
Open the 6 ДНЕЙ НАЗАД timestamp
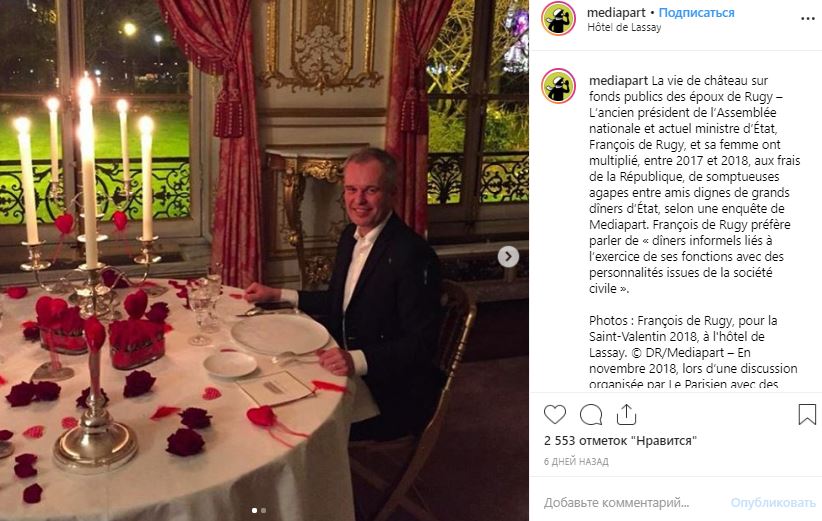pos(576,462)
